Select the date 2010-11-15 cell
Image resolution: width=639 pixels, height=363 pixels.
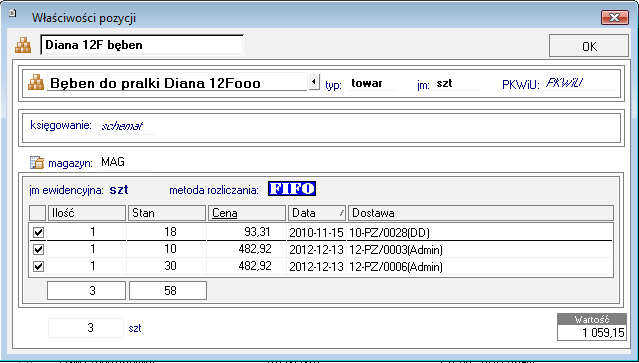click(316, 233)
